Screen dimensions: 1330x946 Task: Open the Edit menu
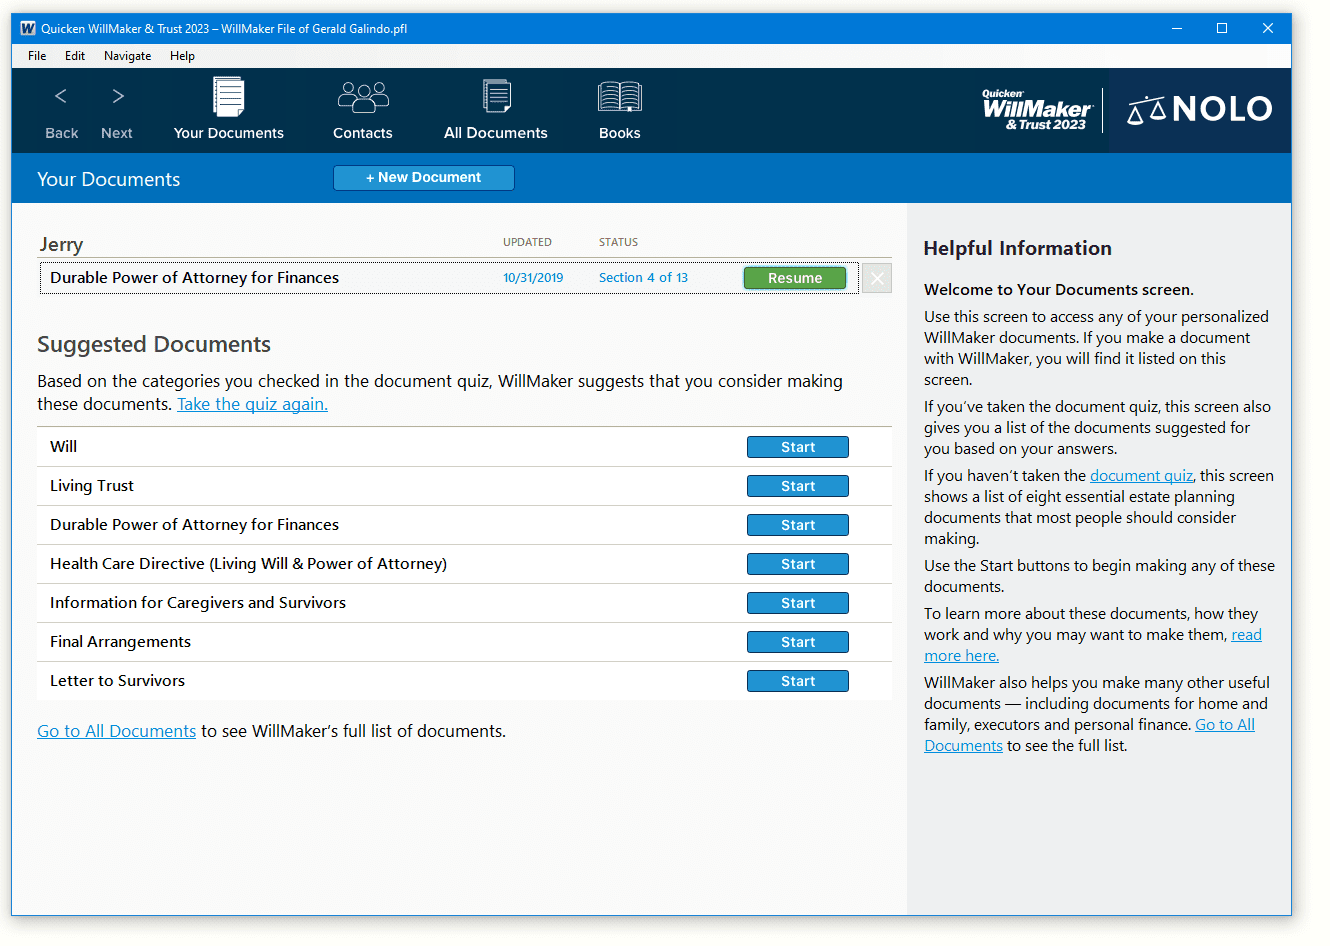pos(75,56)
